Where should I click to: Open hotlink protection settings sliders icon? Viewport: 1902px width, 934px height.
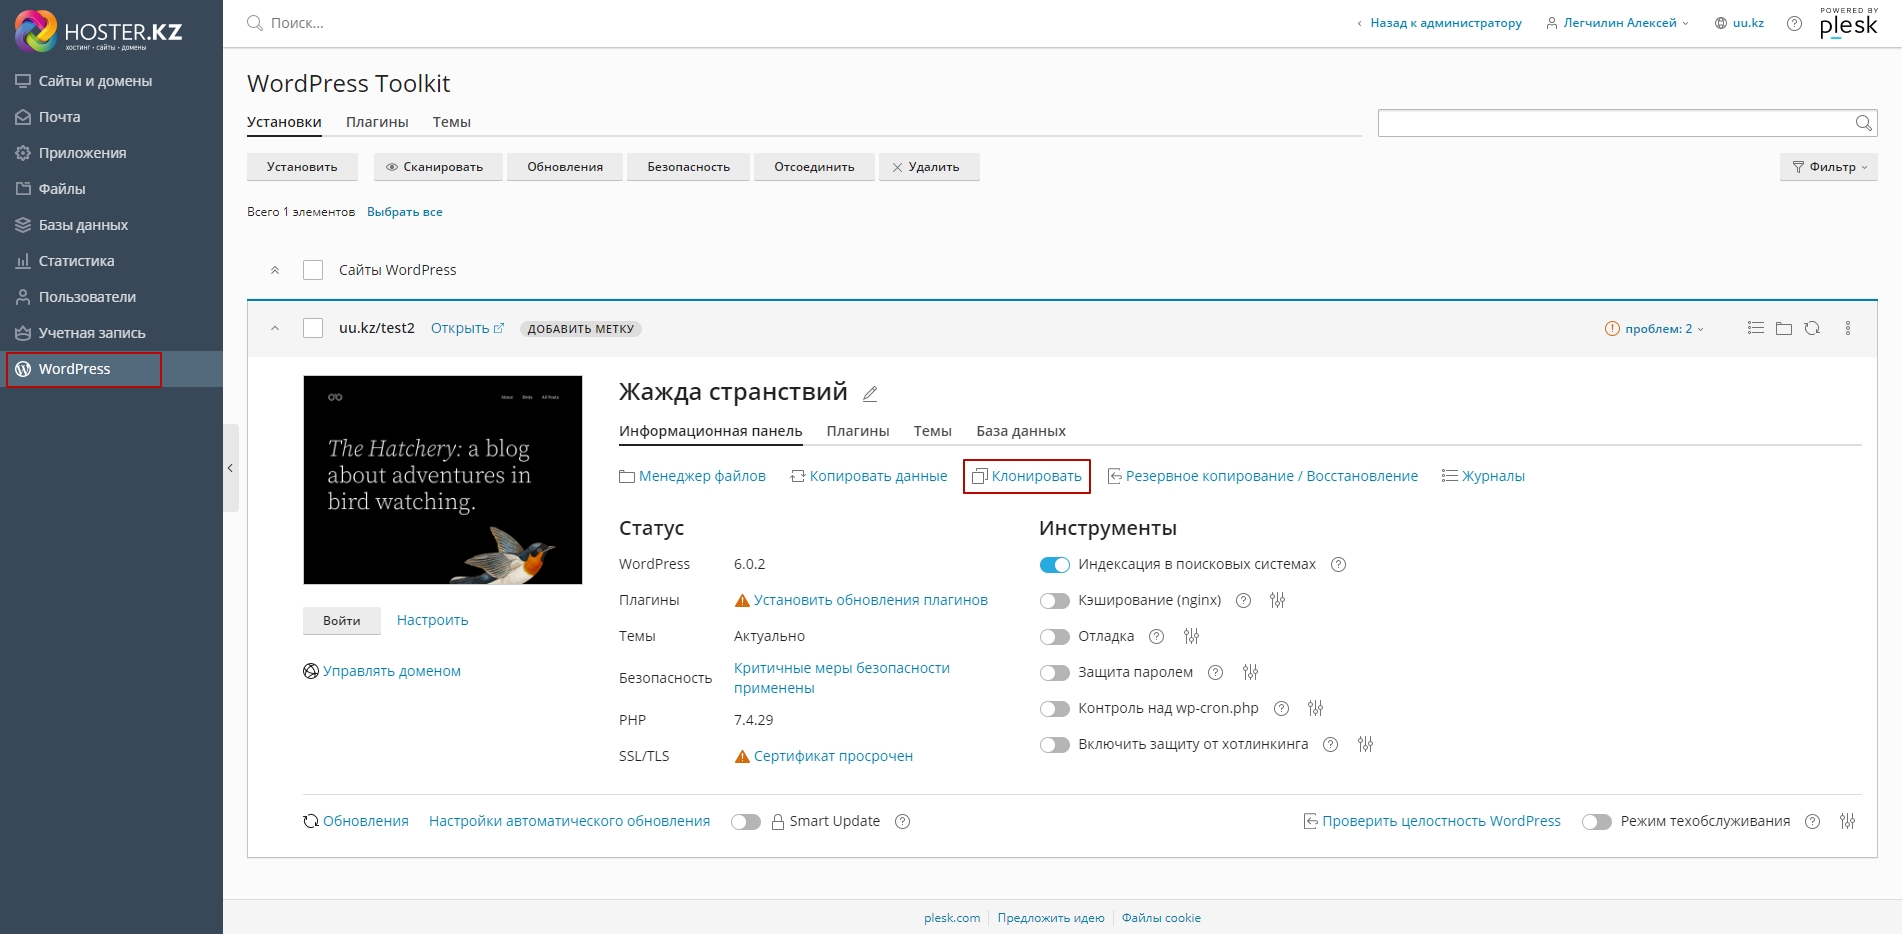(x=1365, y=745)
